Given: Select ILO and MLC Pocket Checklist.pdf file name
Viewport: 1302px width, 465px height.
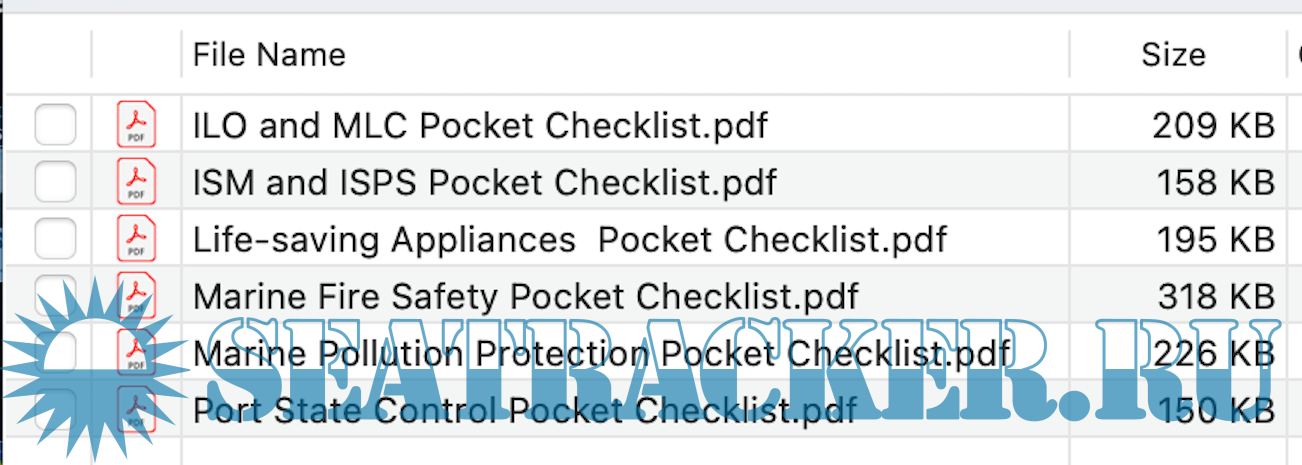Looking at the screenshot, I should 480,126.
